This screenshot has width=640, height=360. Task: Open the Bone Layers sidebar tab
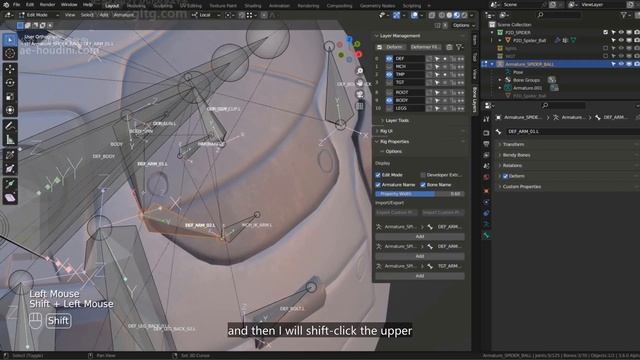[x=475, y=100]
